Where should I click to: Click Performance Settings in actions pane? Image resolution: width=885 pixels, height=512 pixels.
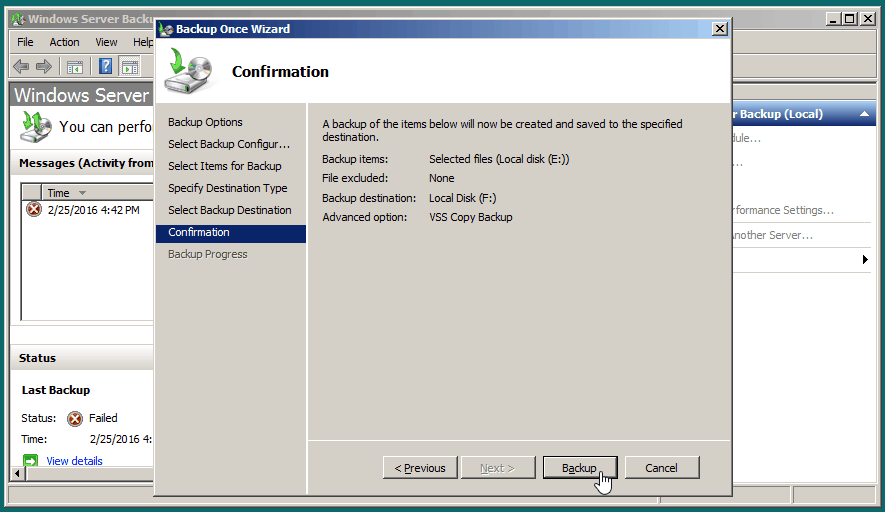tap(783, 210)
